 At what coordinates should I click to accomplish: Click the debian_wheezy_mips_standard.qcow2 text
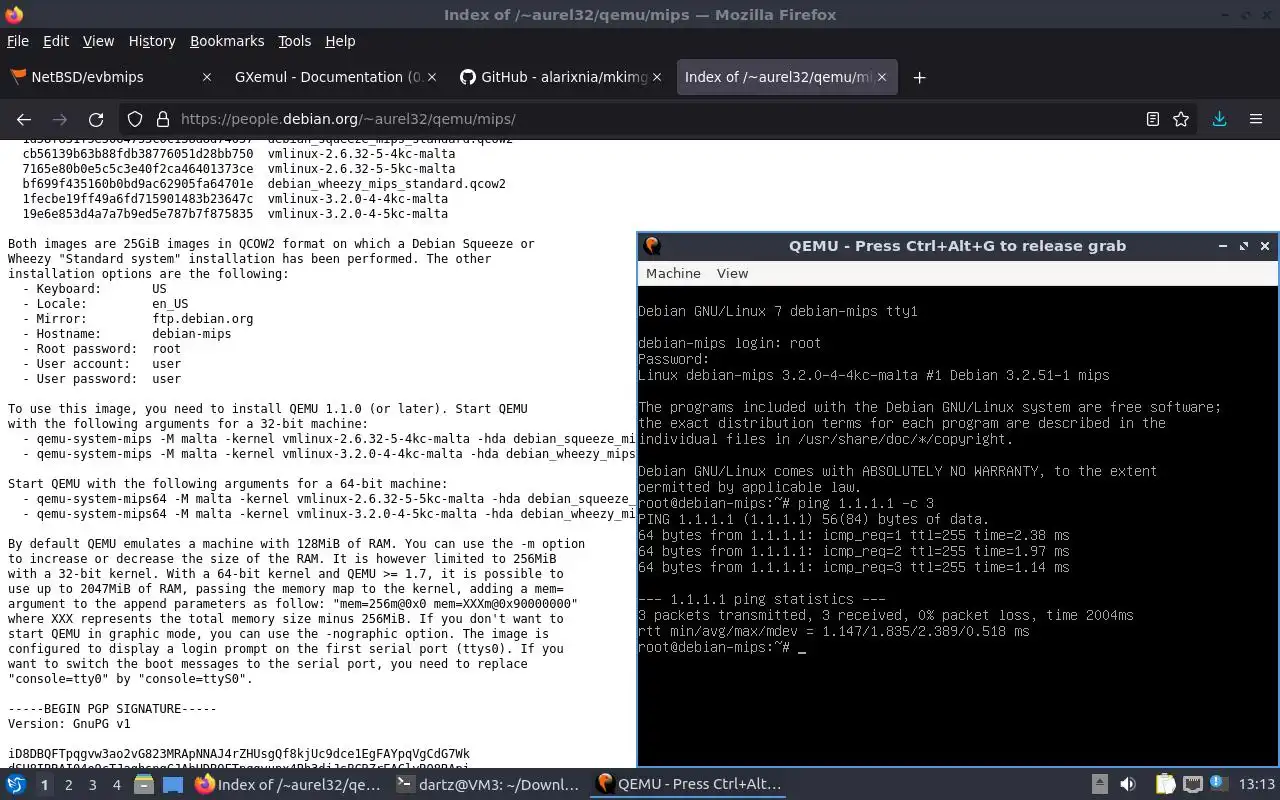386,184
